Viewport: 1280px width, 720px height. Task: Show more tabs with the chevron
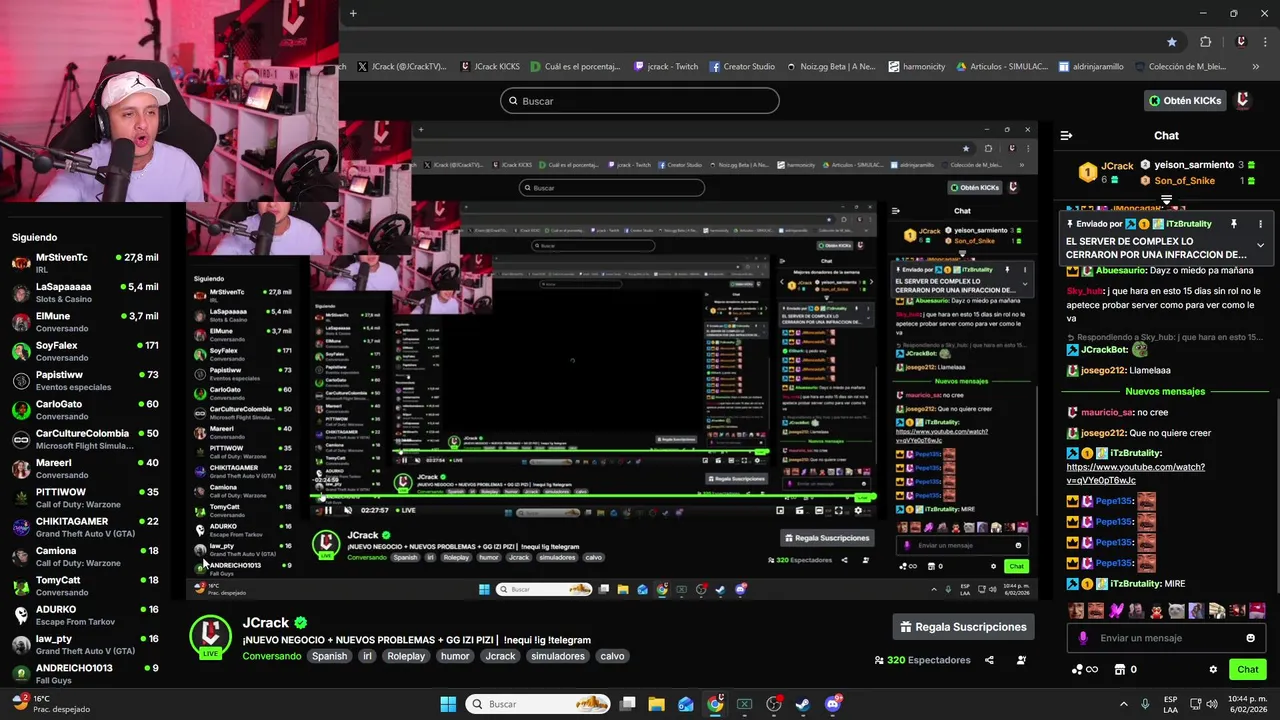1256,67
